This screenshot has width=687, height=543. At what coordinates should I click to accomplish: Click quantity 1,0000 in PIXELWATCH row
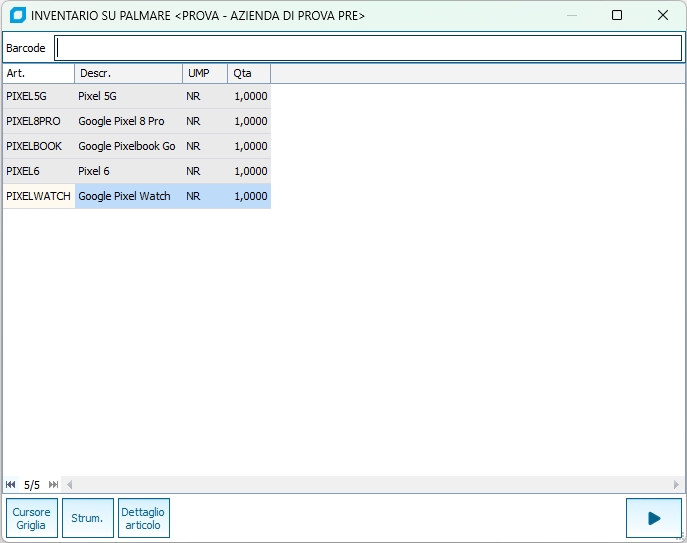(x=251, y=196)
